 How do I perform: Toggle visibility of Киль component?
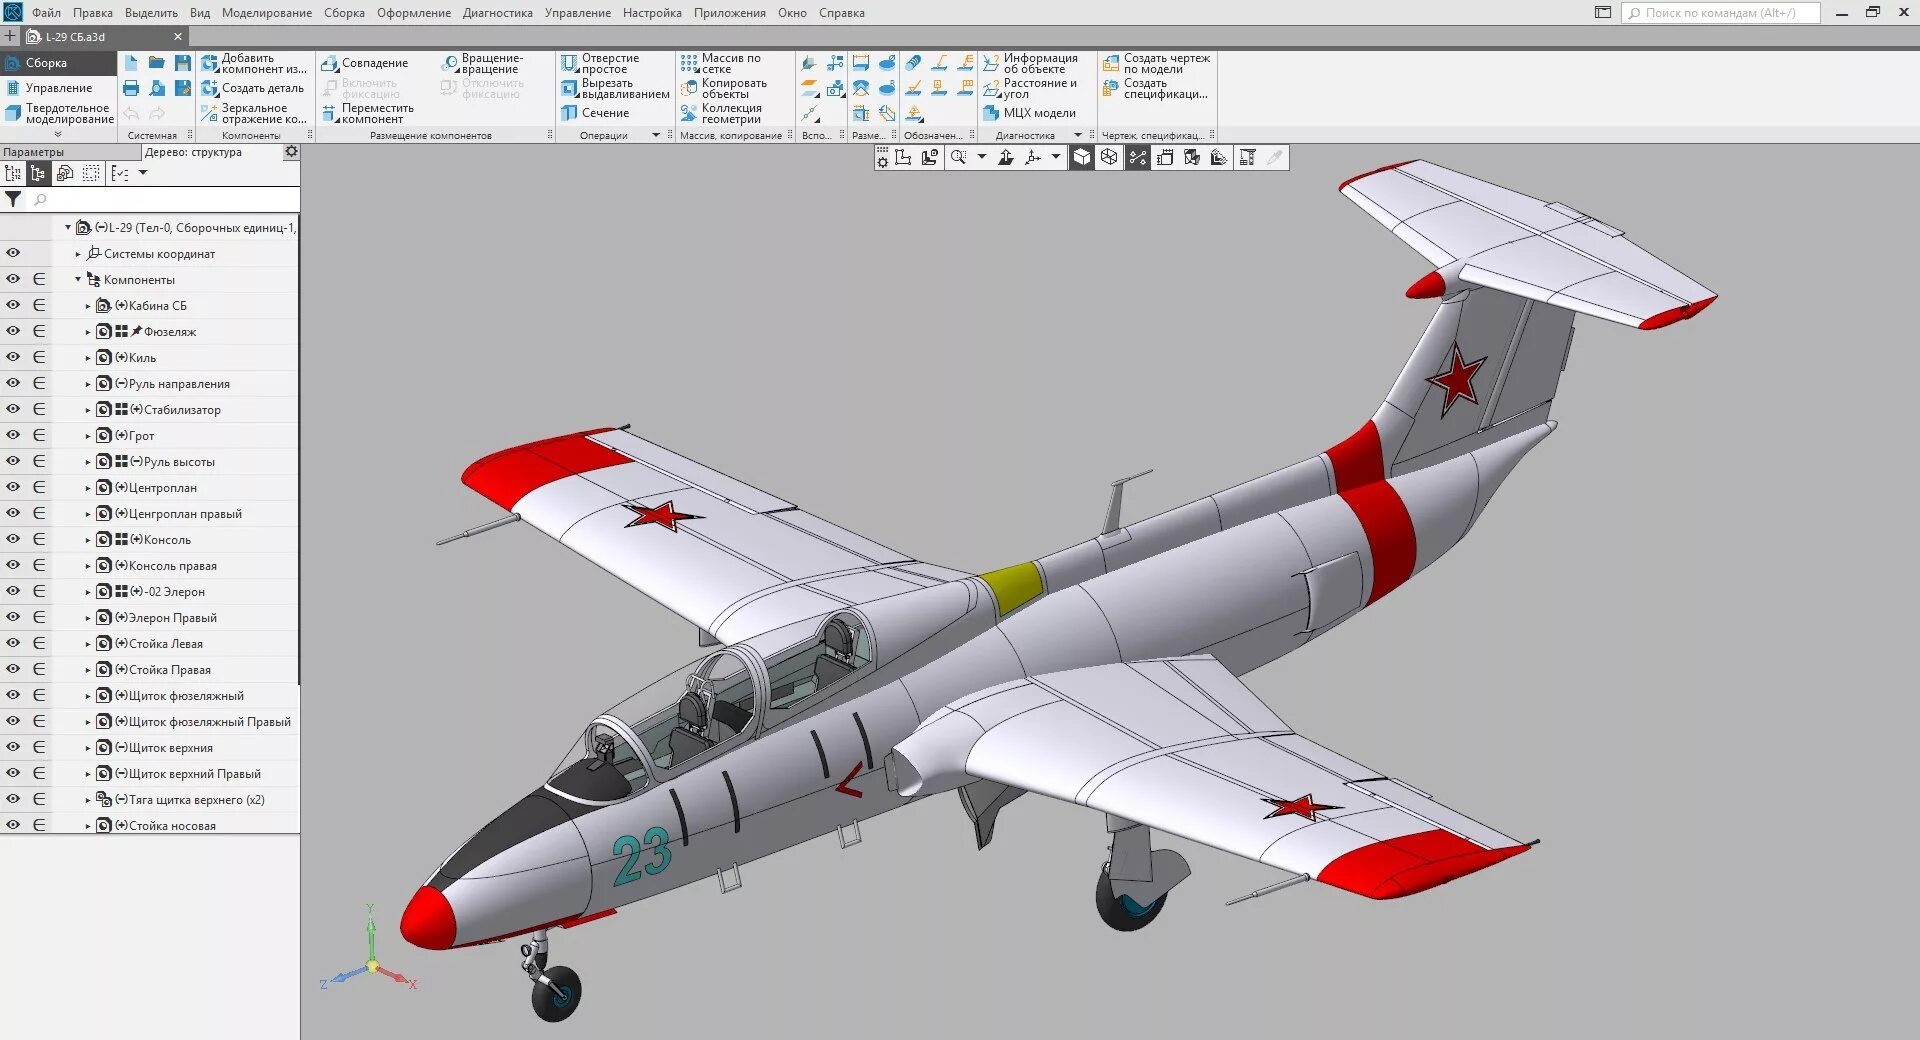pyautogui.click(x=13, y=357)
